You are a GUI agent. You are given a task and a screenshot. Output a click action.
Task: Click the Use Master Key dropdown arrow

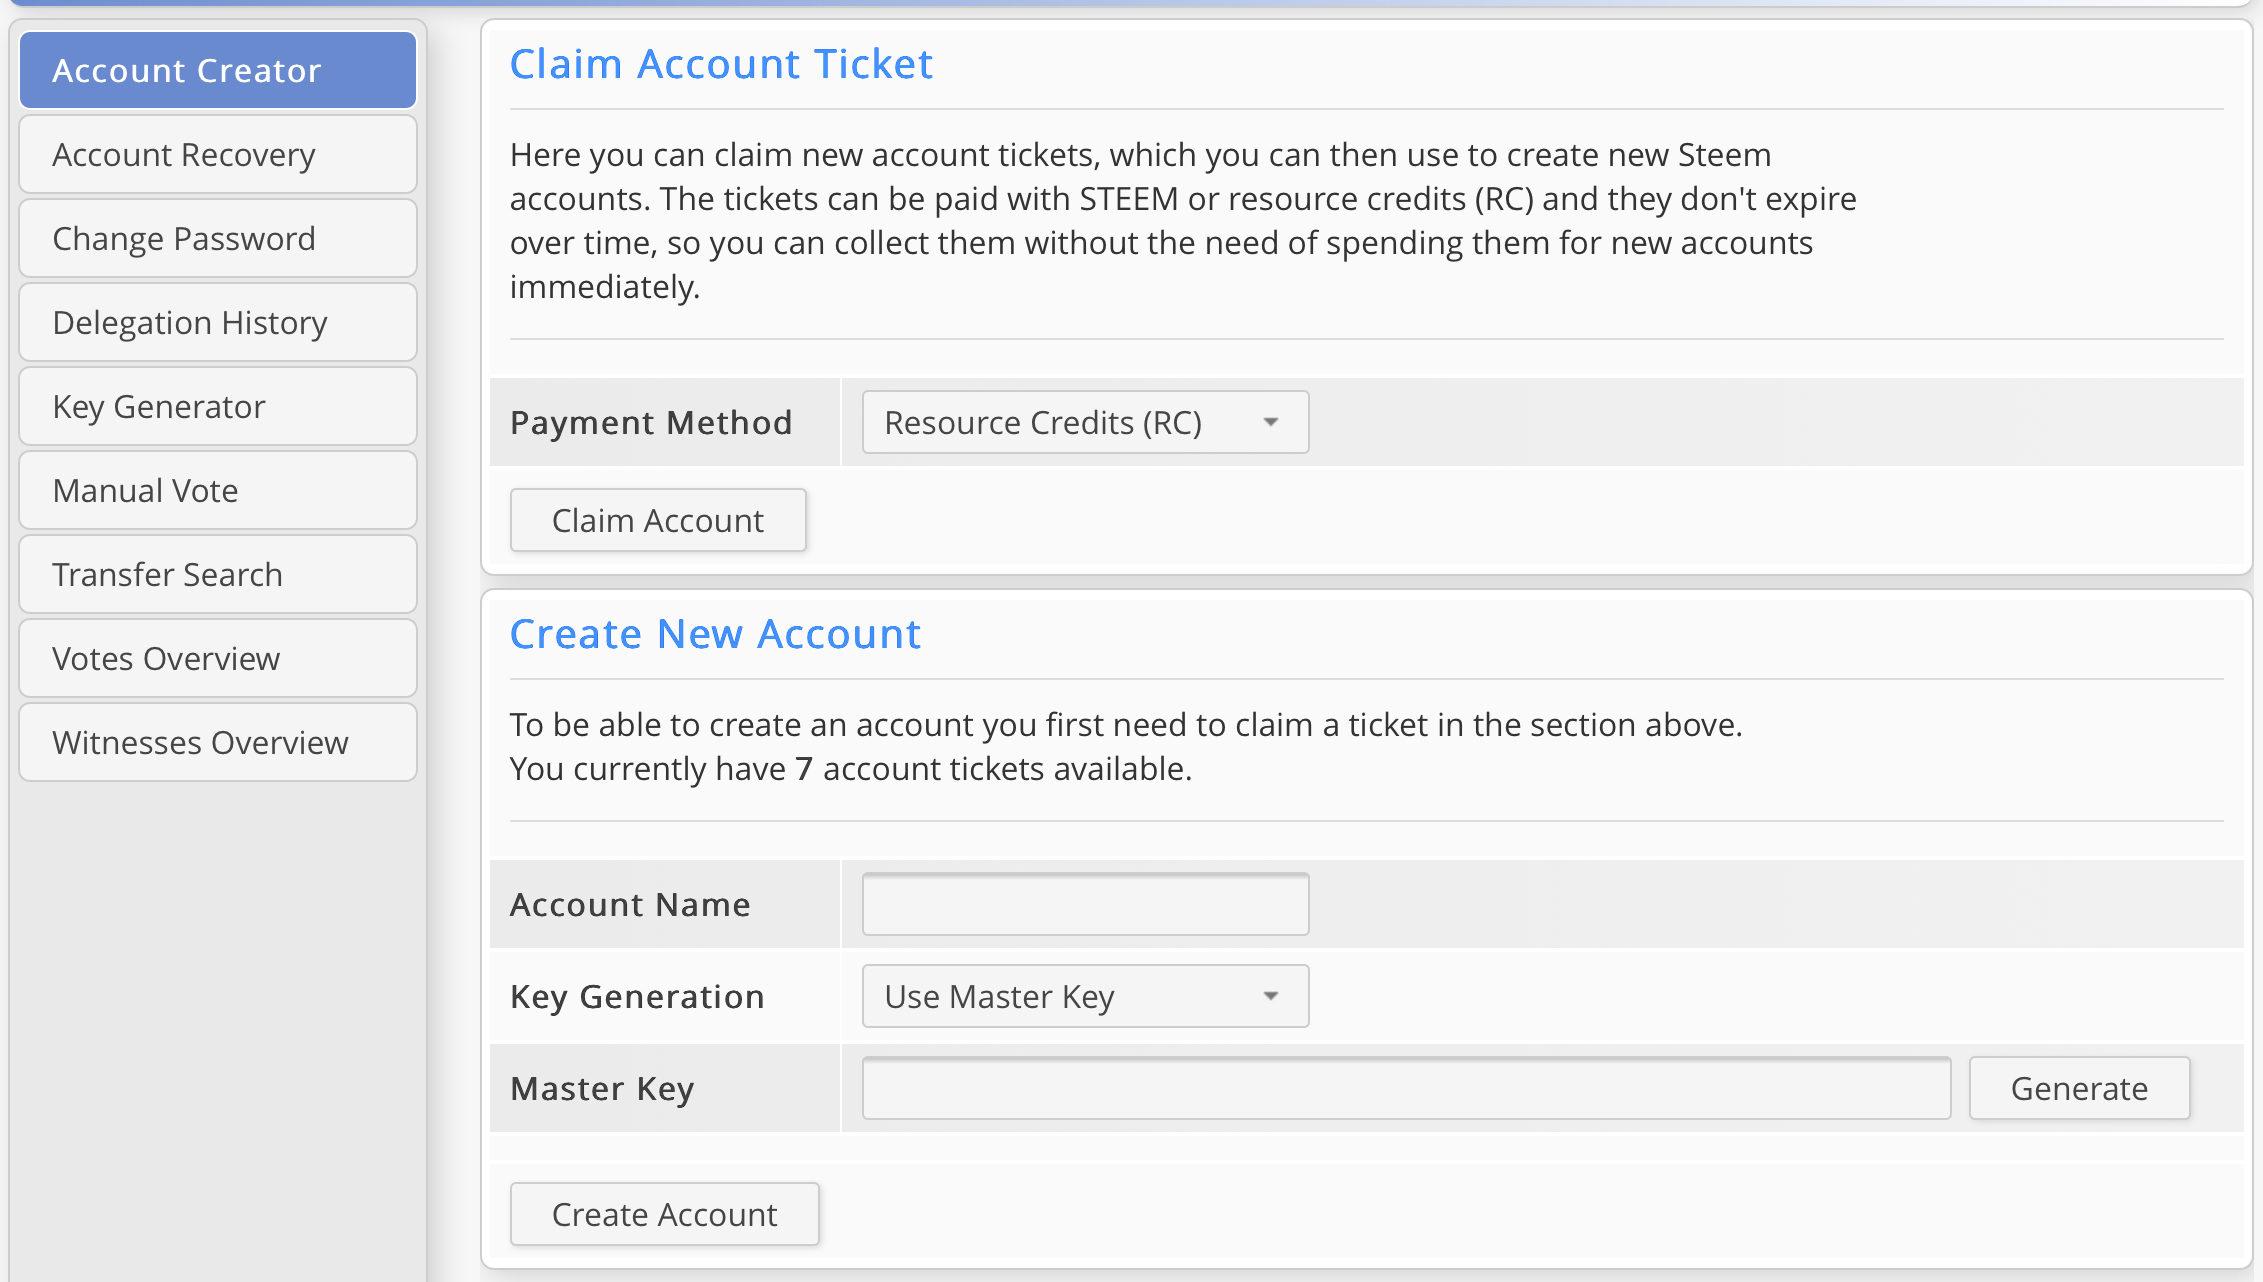click(1271, 997)
